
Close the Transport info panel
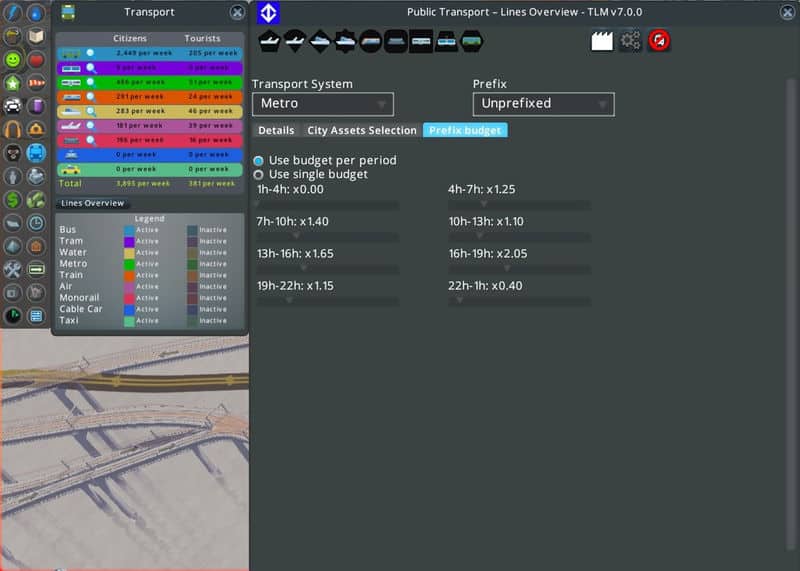coord(236,12)
